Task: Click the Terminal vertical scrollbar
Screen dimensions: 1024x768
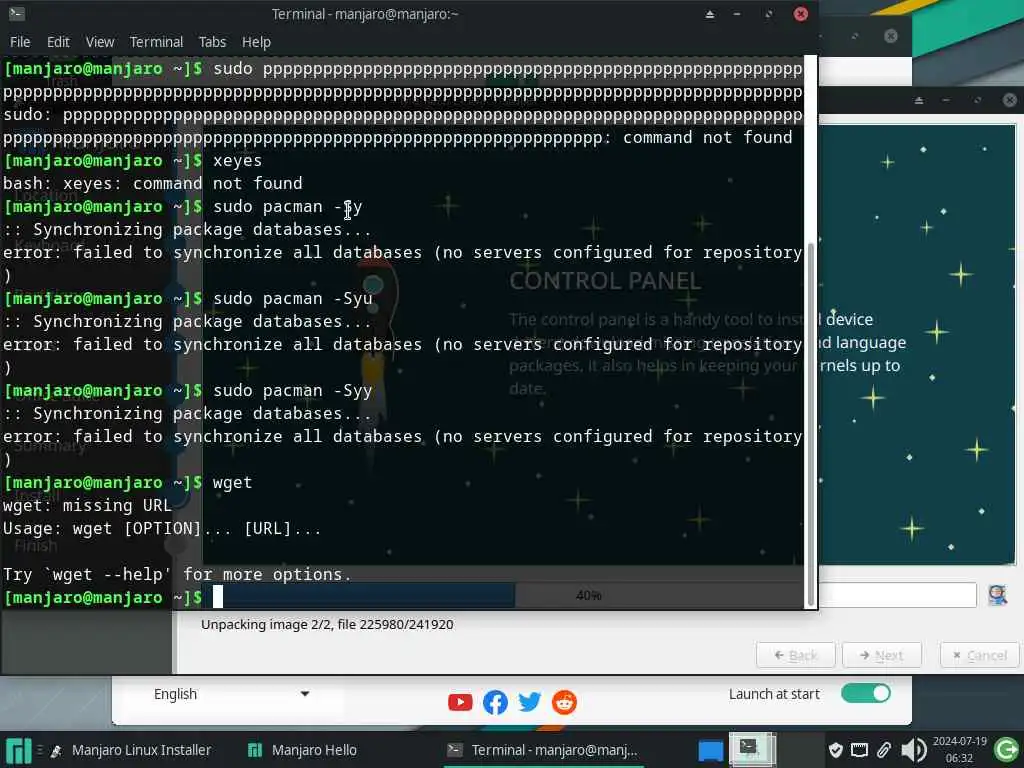Action: click(811, 423)
